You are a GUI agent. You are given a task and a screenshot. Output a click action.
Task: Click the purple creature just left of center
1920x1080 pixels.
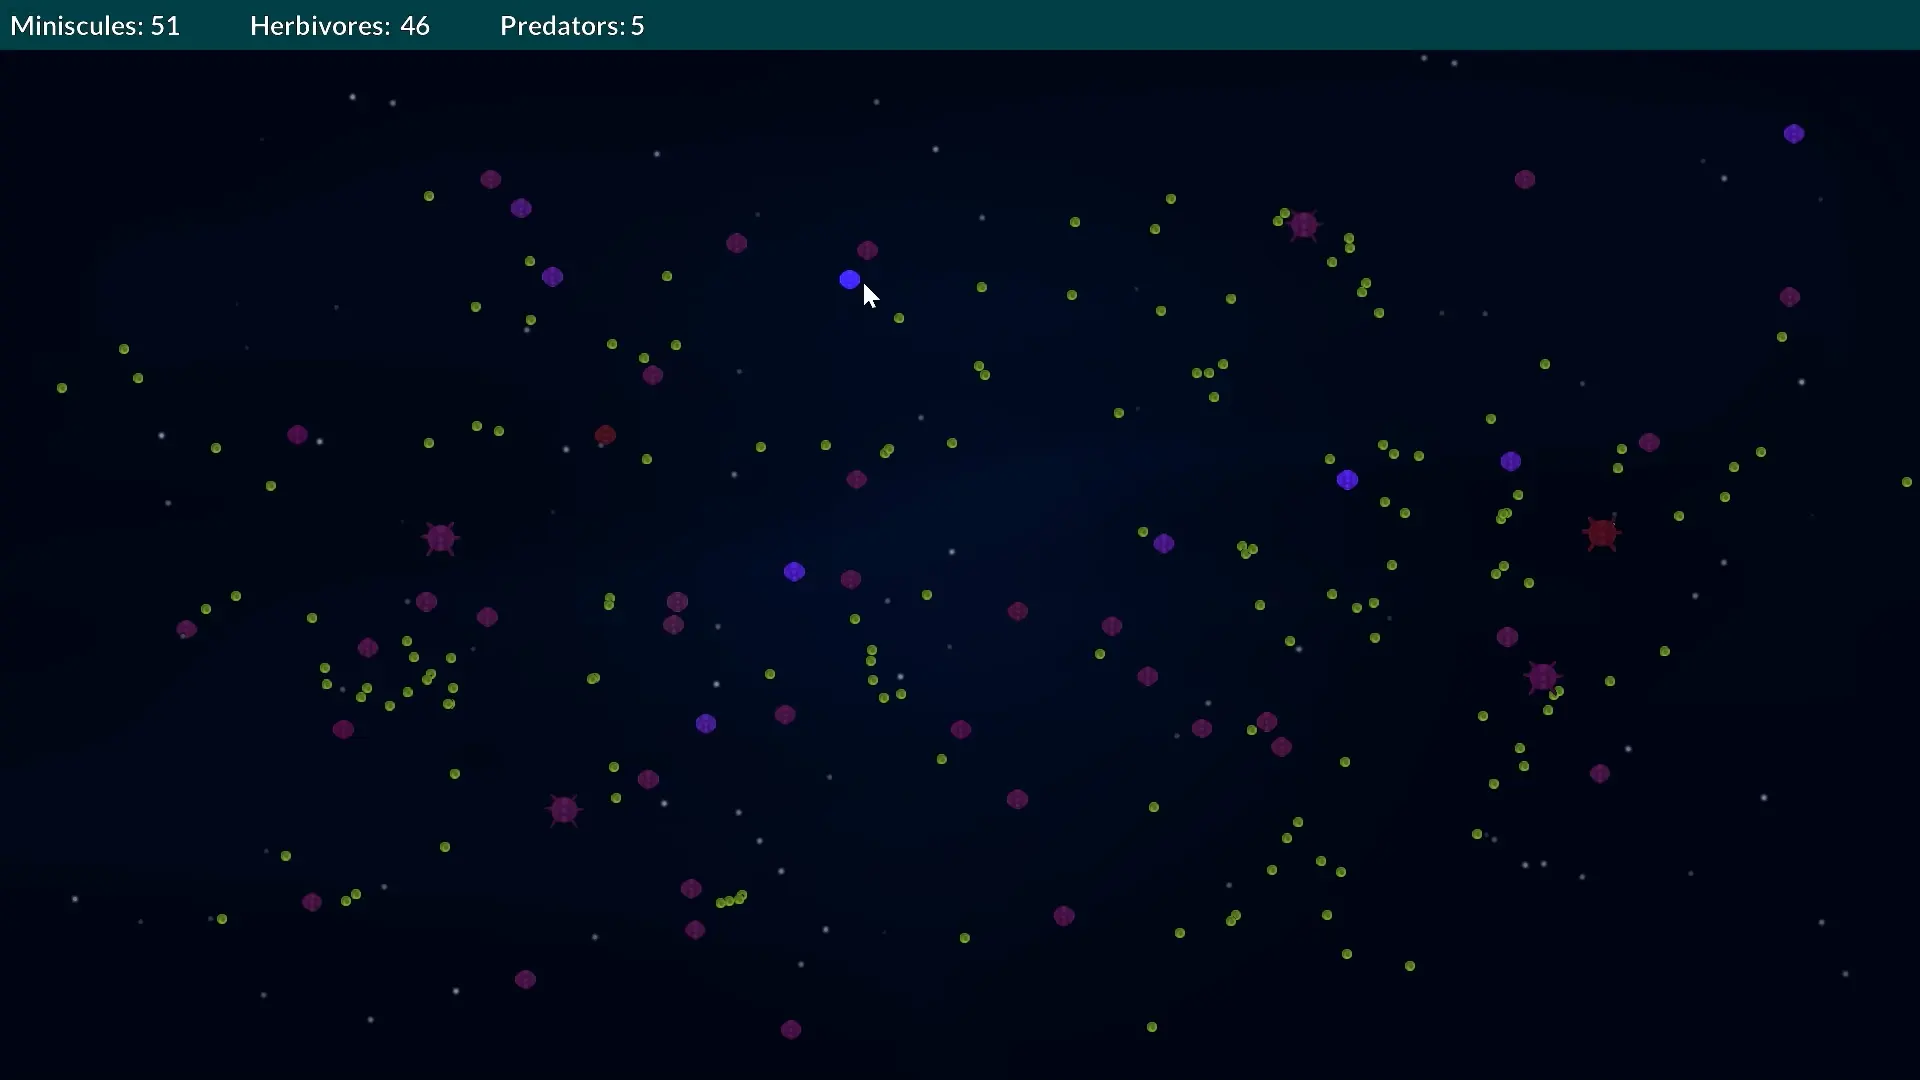click(794, 572)
